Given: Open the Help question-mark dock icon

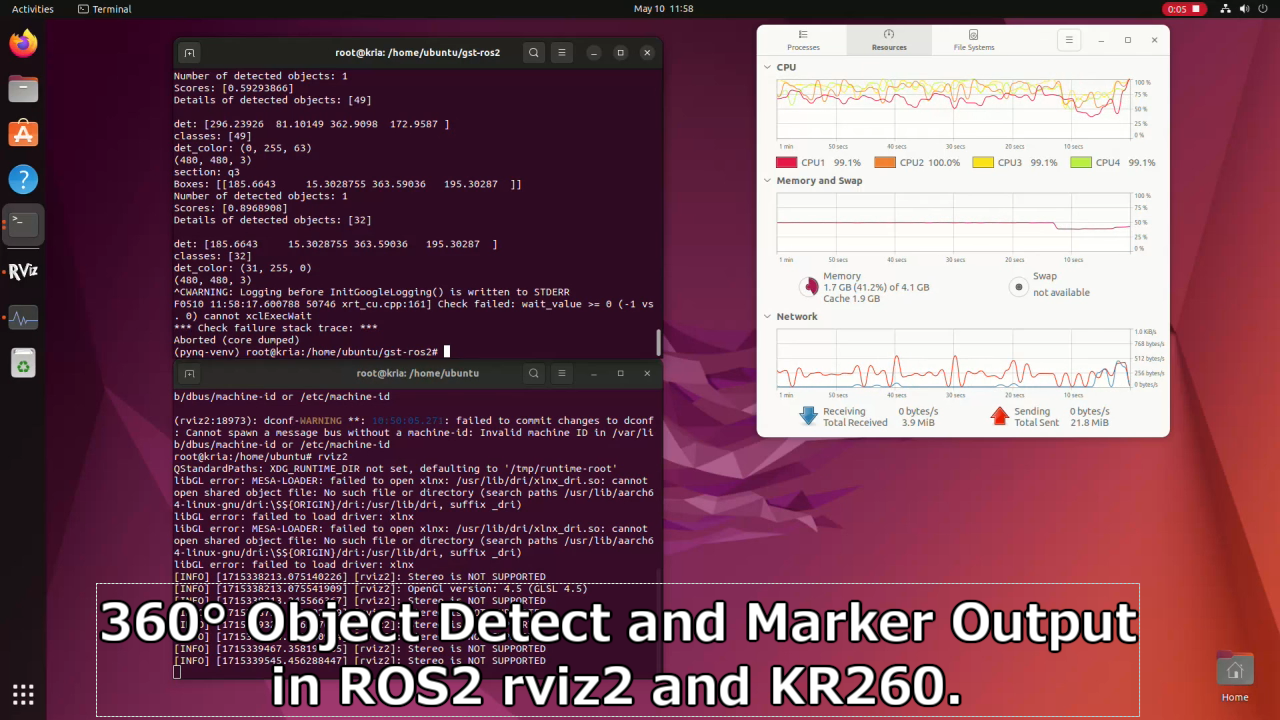Looking at the screenshot, I should (x=22, y=179).
